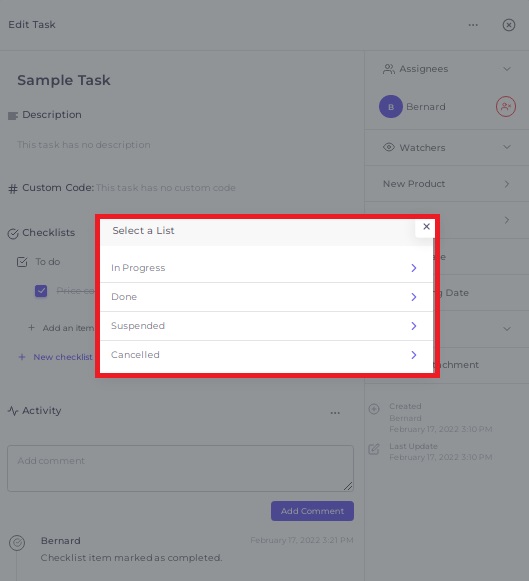Select the In Progress list
529x581 pixels.
(267, 268)
